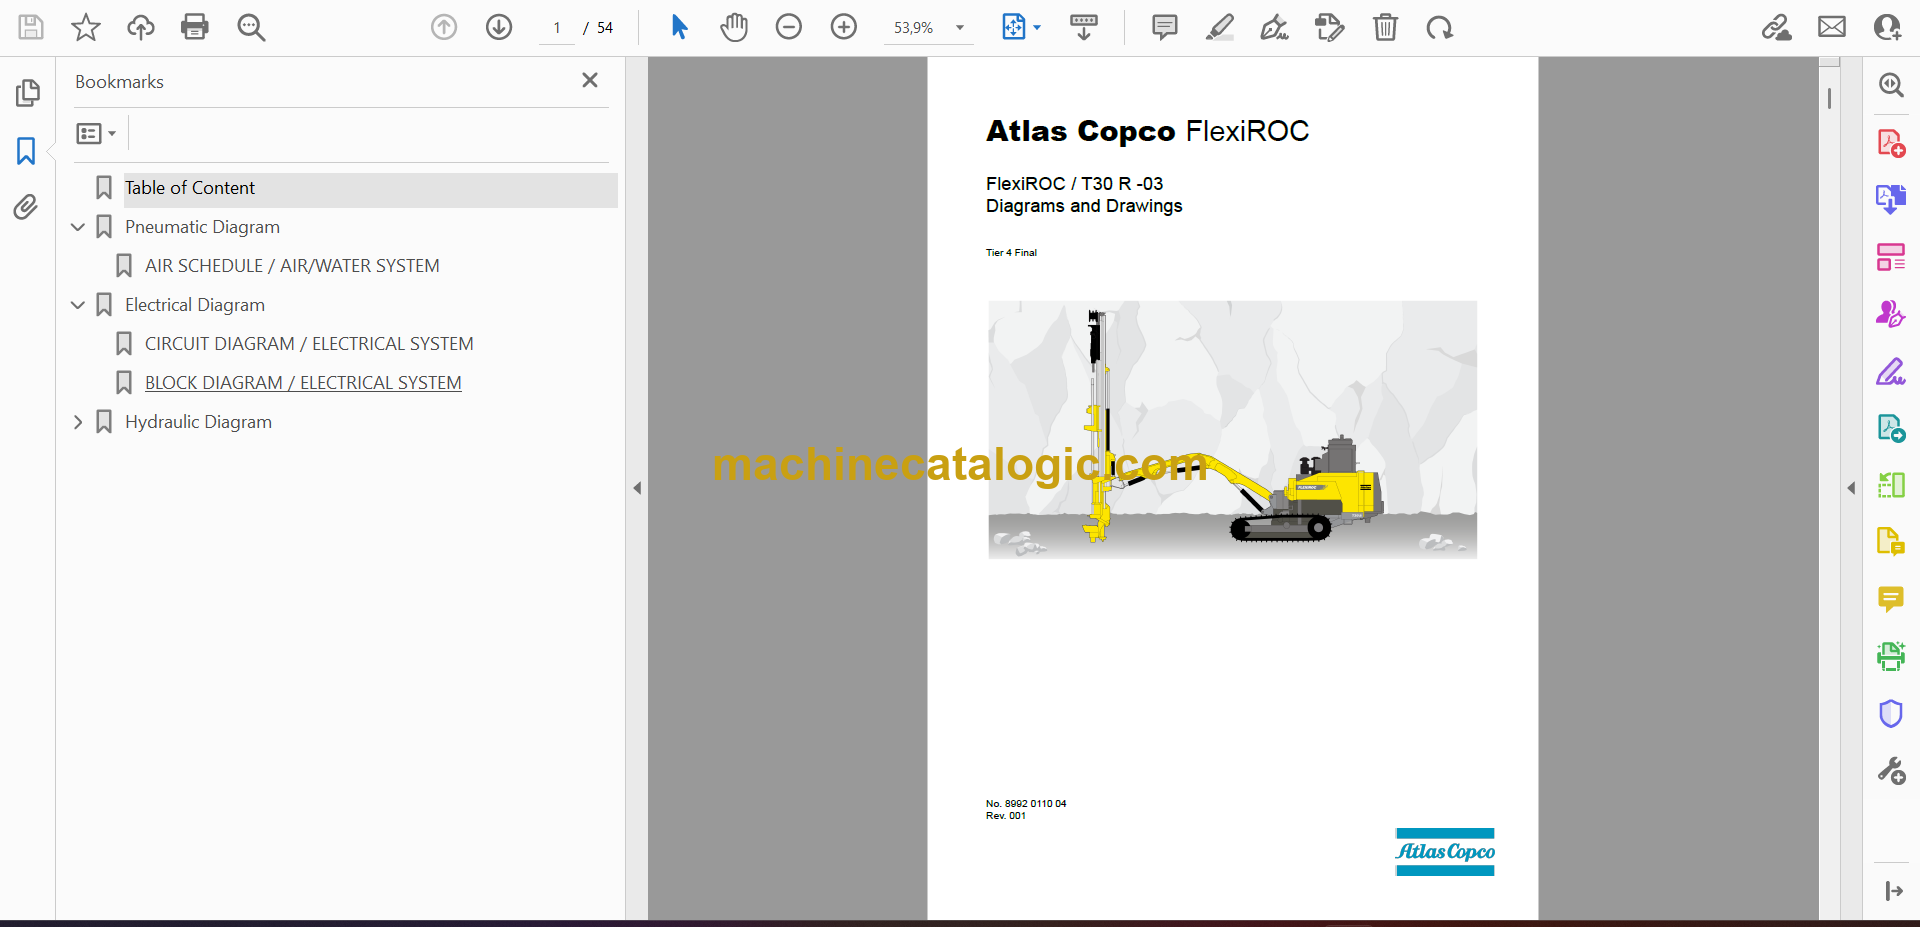Click the yellow page-with-note tool icon

click(x=1891, y=542)
